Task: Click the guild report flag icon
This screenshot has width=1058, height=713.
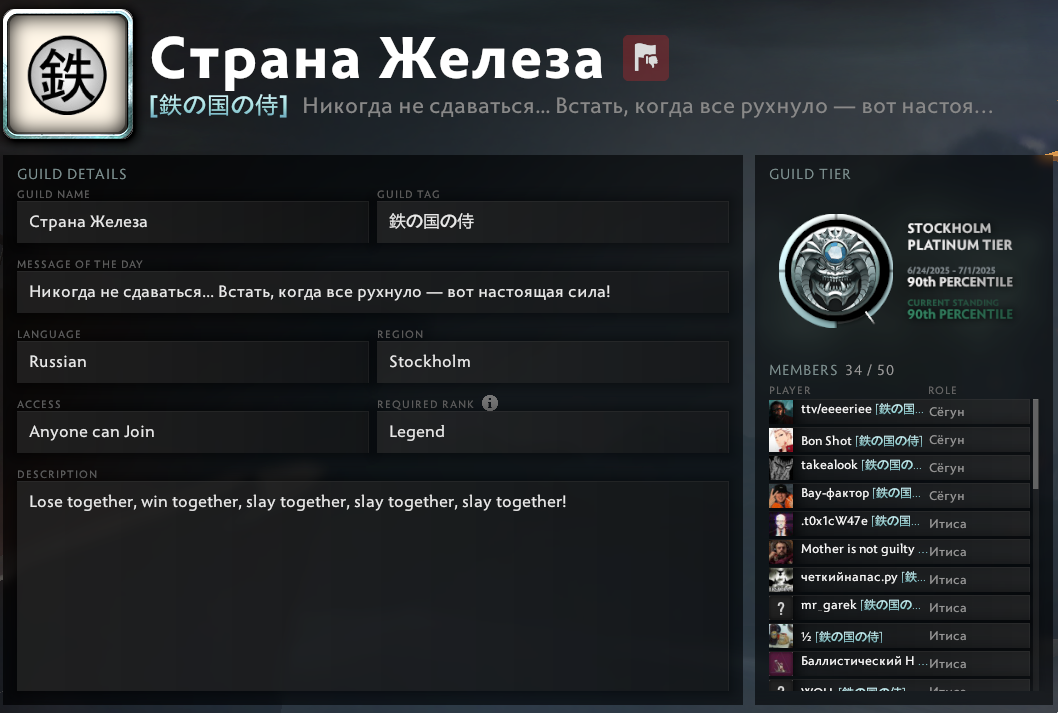Action: click(x=646, y=58)
